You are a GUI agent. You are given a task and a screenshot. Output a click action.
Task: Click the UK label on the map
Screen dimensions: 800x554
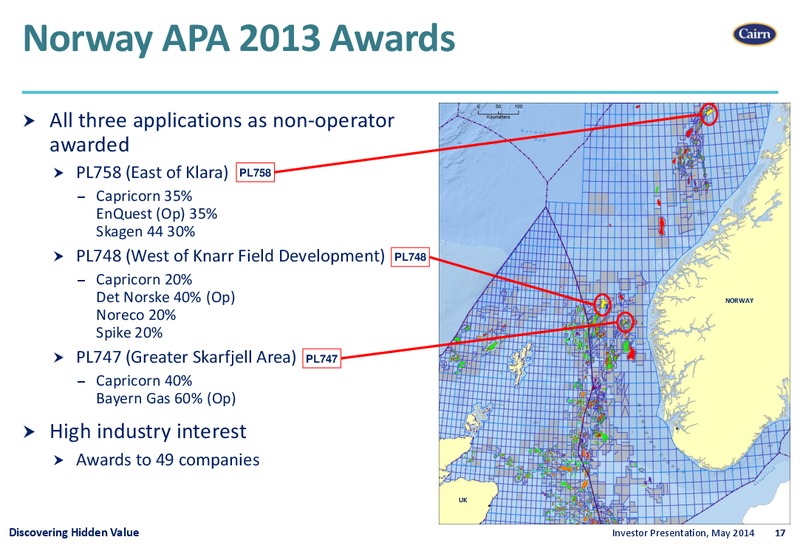463,500
